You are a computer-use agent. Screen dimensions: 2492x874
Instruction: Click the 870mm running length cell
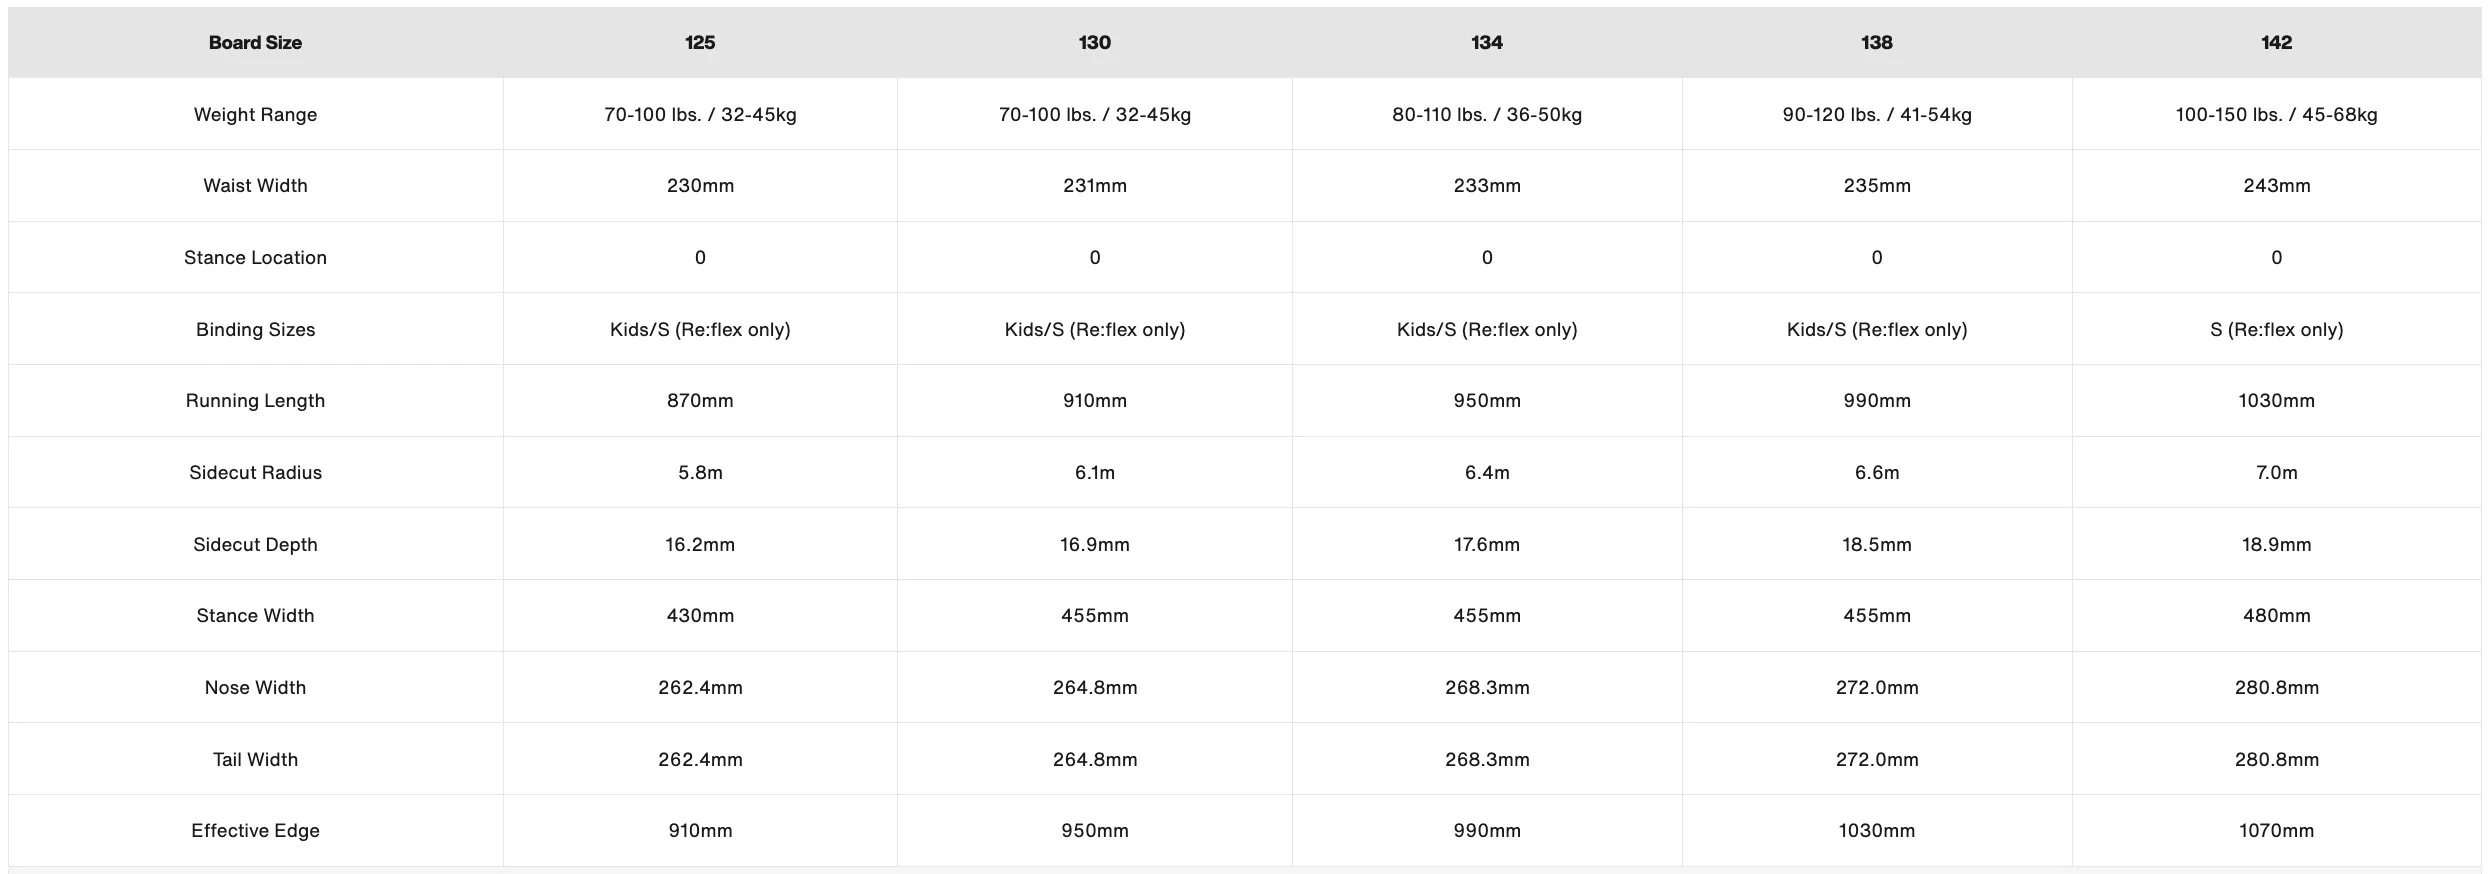point(700,400)
